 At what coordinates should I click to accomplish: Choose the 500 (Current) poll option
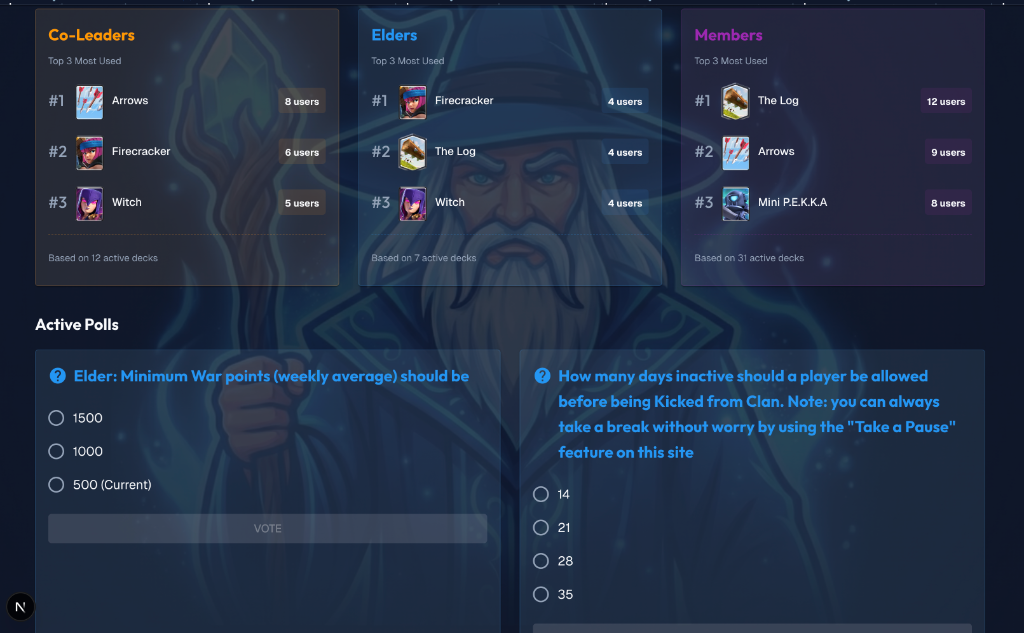(56, 485)
